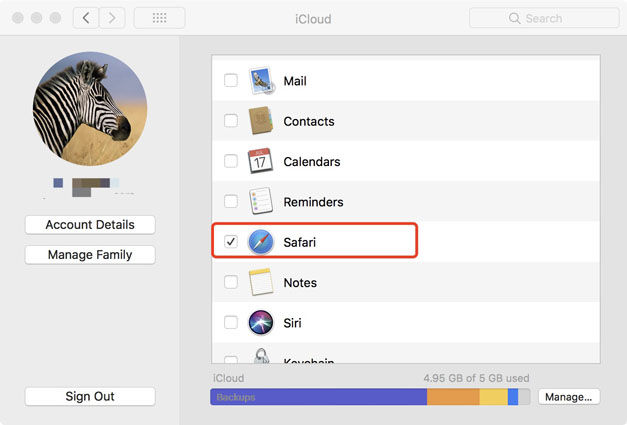Image resolution: width=627 pixels, height=425 pixels.
Task: Click the purple Backups storage segment
Action: coord(319,397)
